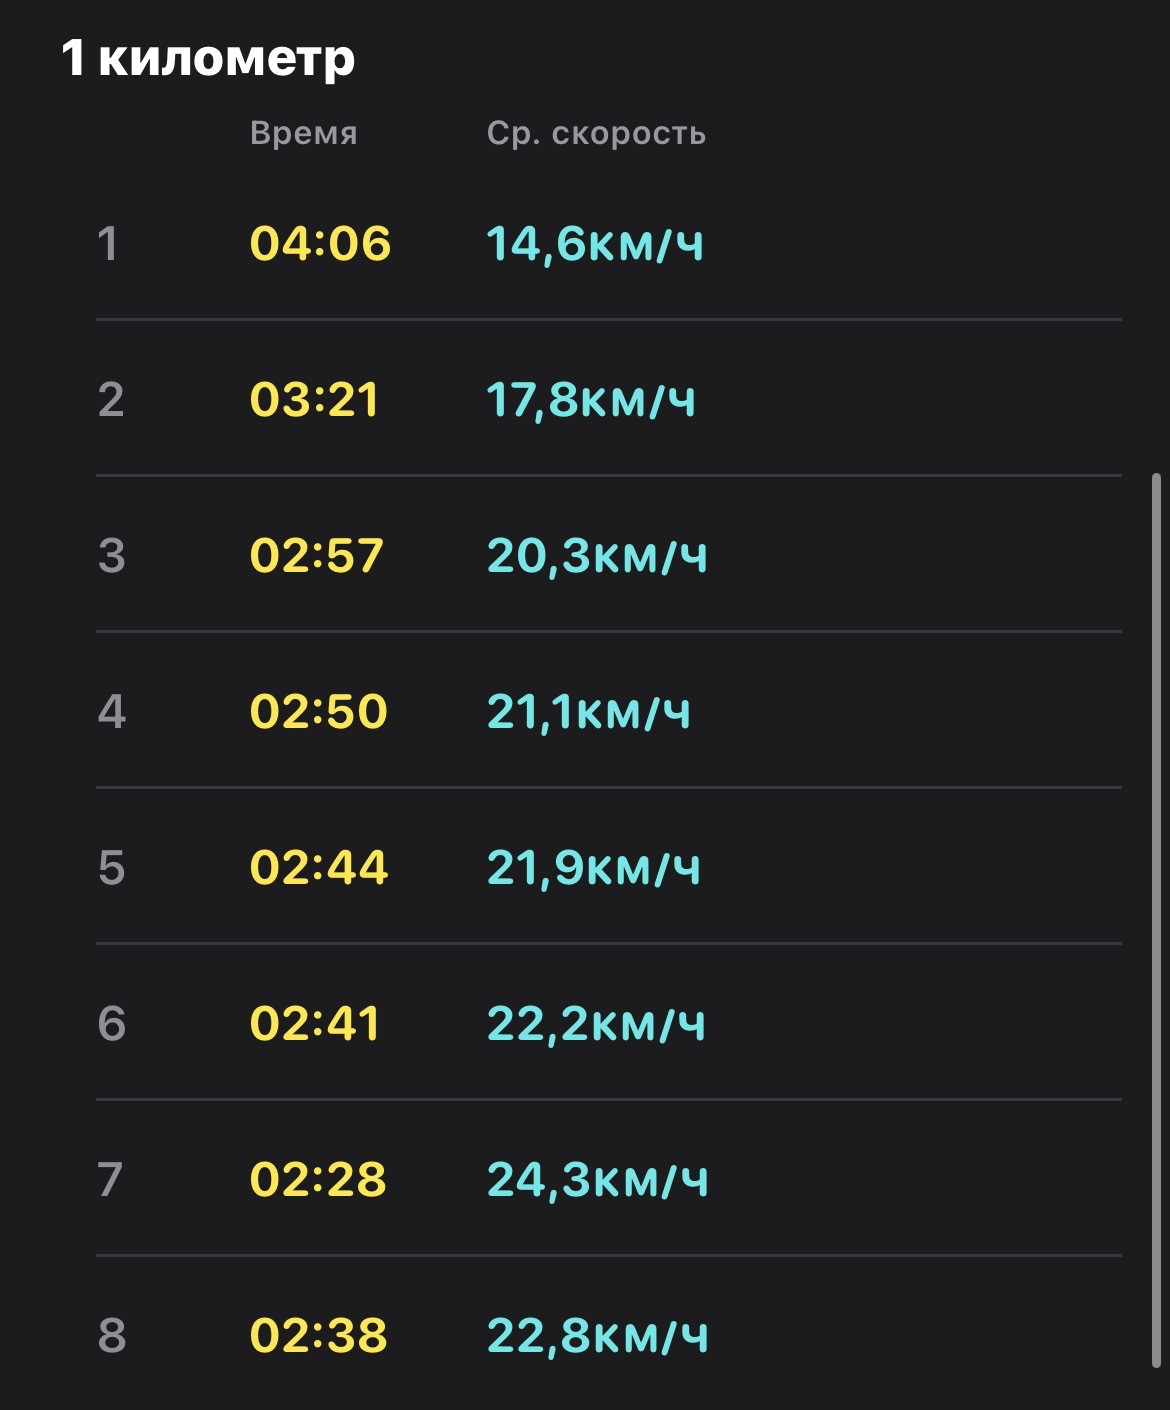Select the kilometer 3 row number
This screenshot has width=1170, height=1410.
coord(112,556)
